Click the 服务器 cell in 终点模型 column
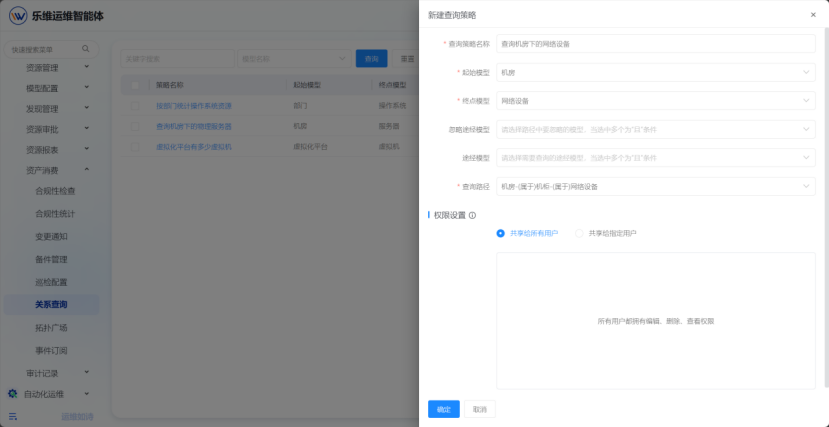This screenshot has width=829, height=427. tap(389, 126)
